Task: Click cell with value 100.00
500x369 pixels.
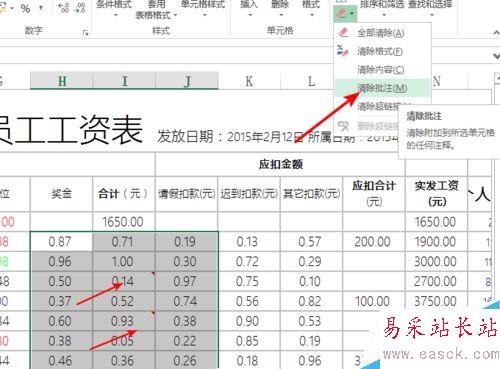Action: [374, 301]
